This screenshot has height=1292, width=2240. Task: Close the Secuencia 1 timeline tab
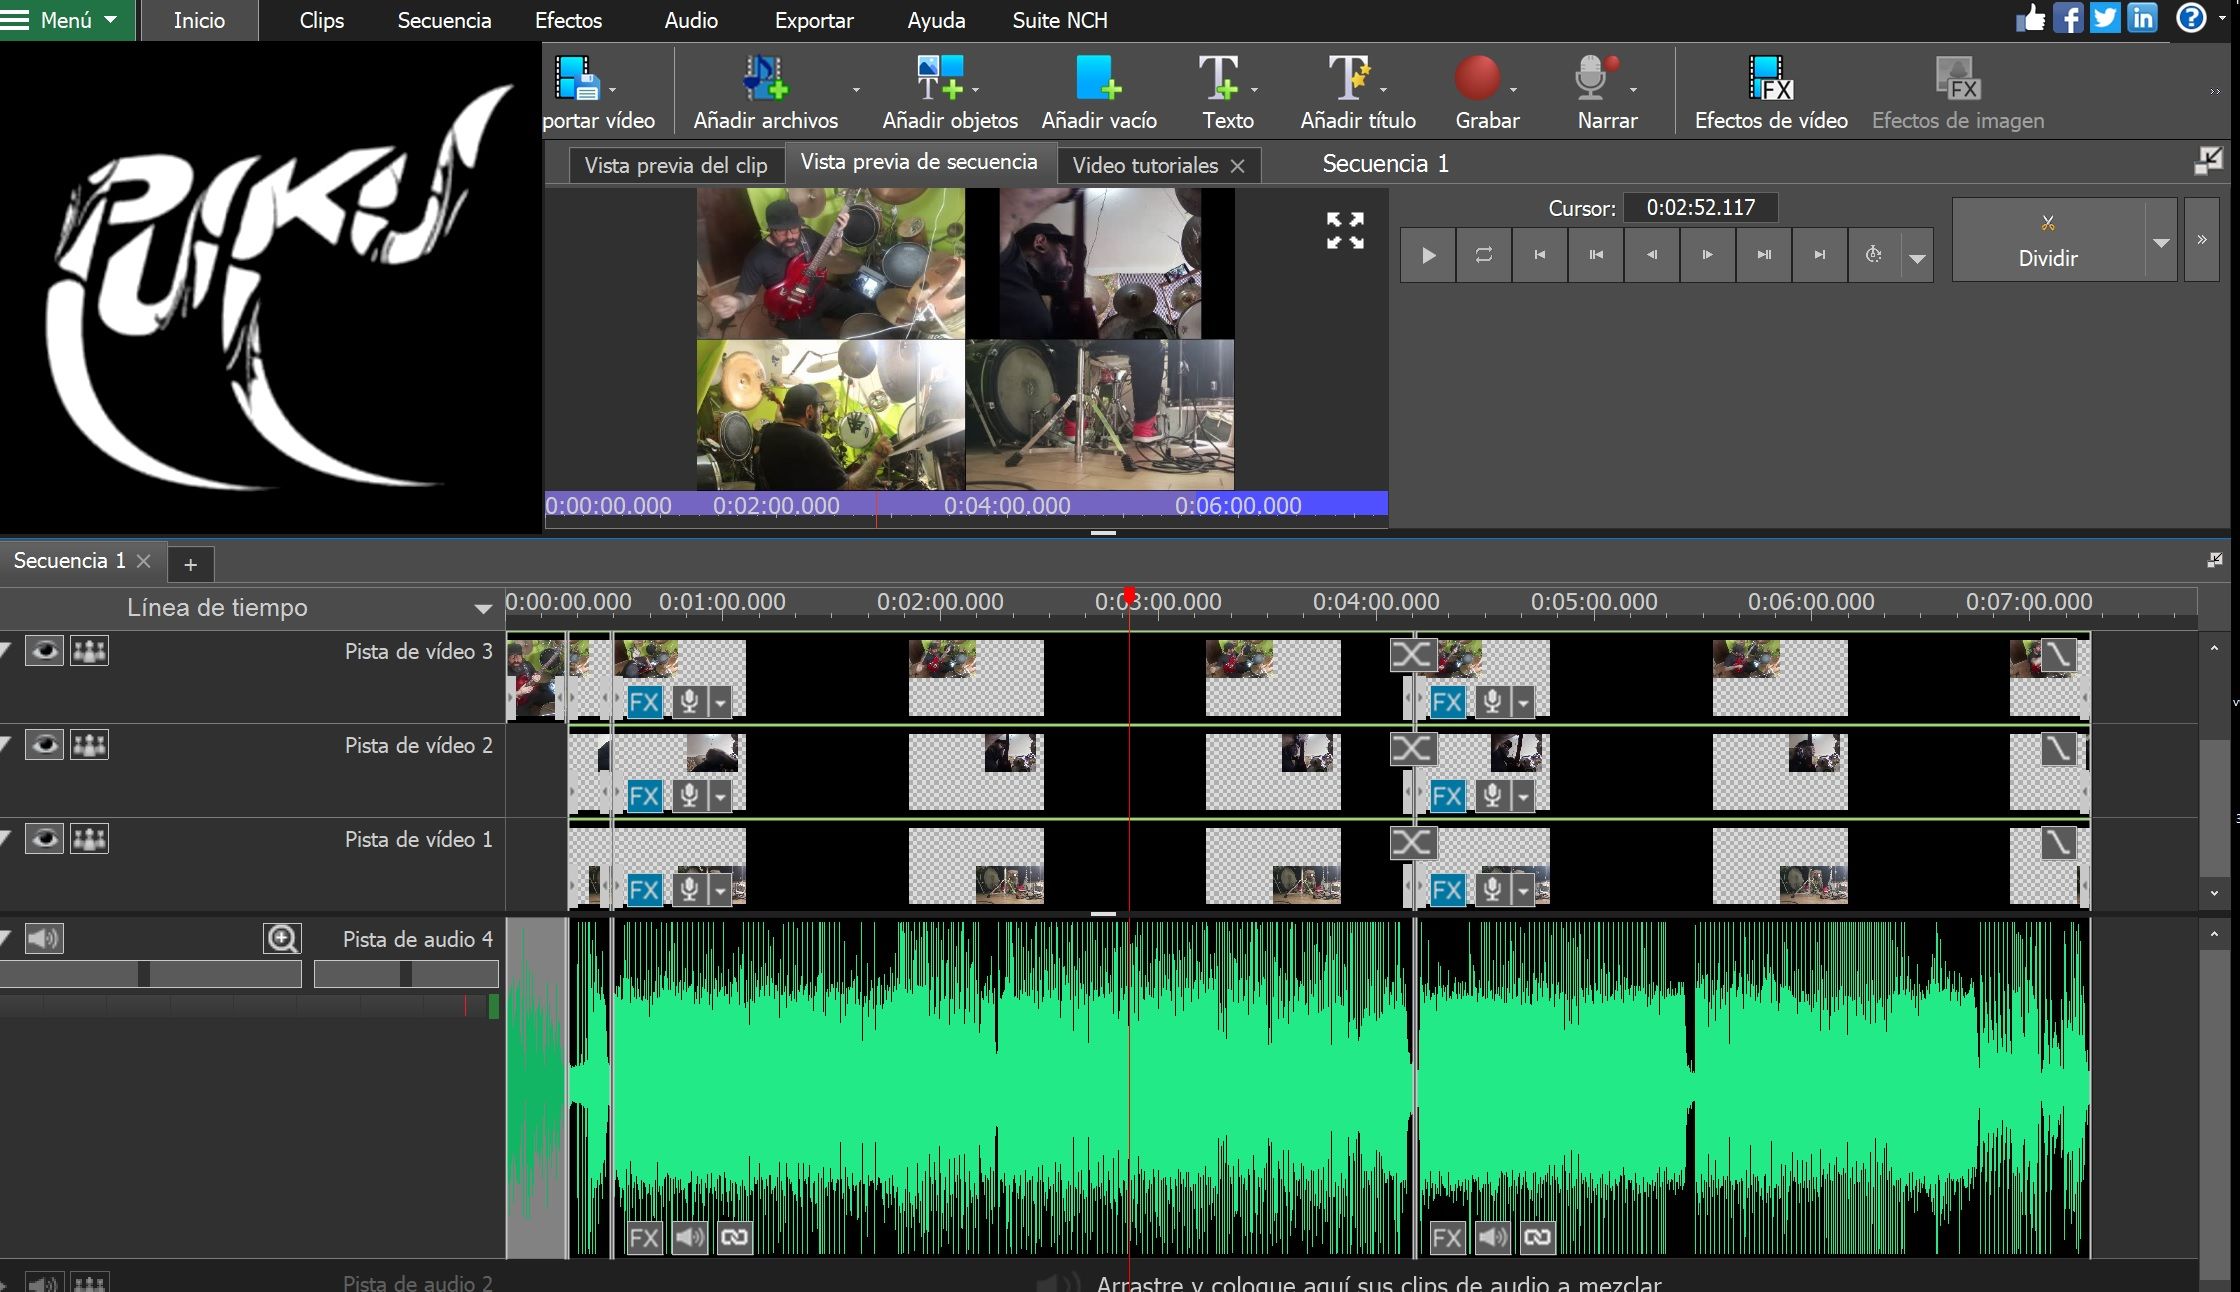point(144,561)
